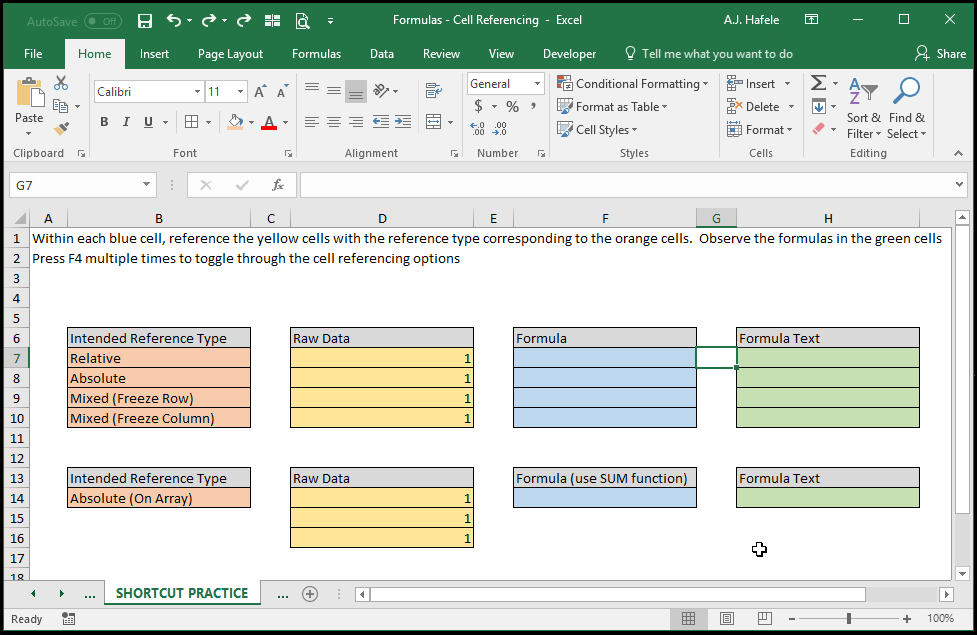
Task: Click the macro recording icon in status bar
Action: [x=69, y=619]
